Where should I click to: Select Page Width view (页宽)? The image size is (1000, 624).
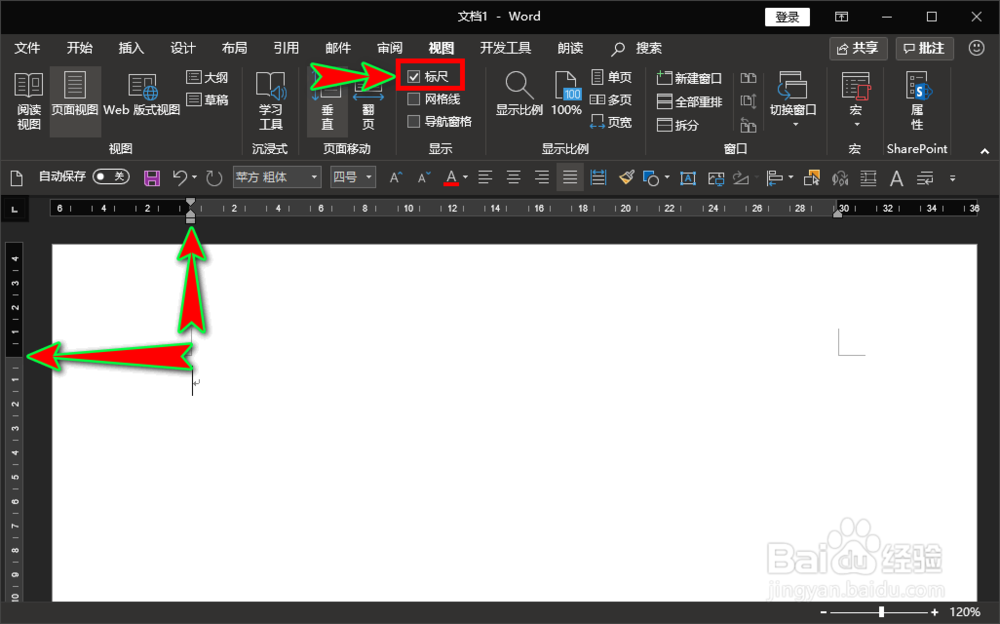point(611,122)
